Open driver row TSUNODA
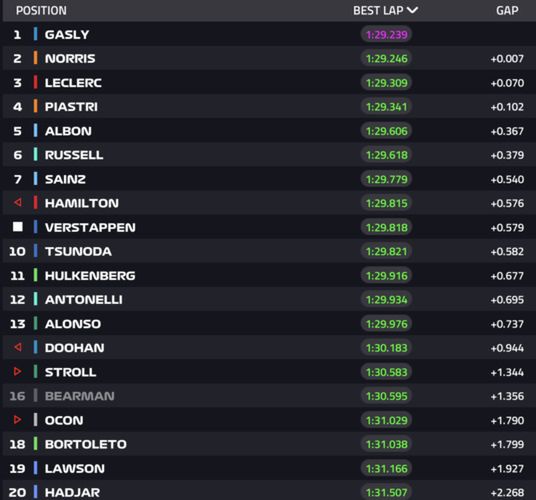Image resolution: width=536 pixels, height=500 pixels. click(269, 251)
